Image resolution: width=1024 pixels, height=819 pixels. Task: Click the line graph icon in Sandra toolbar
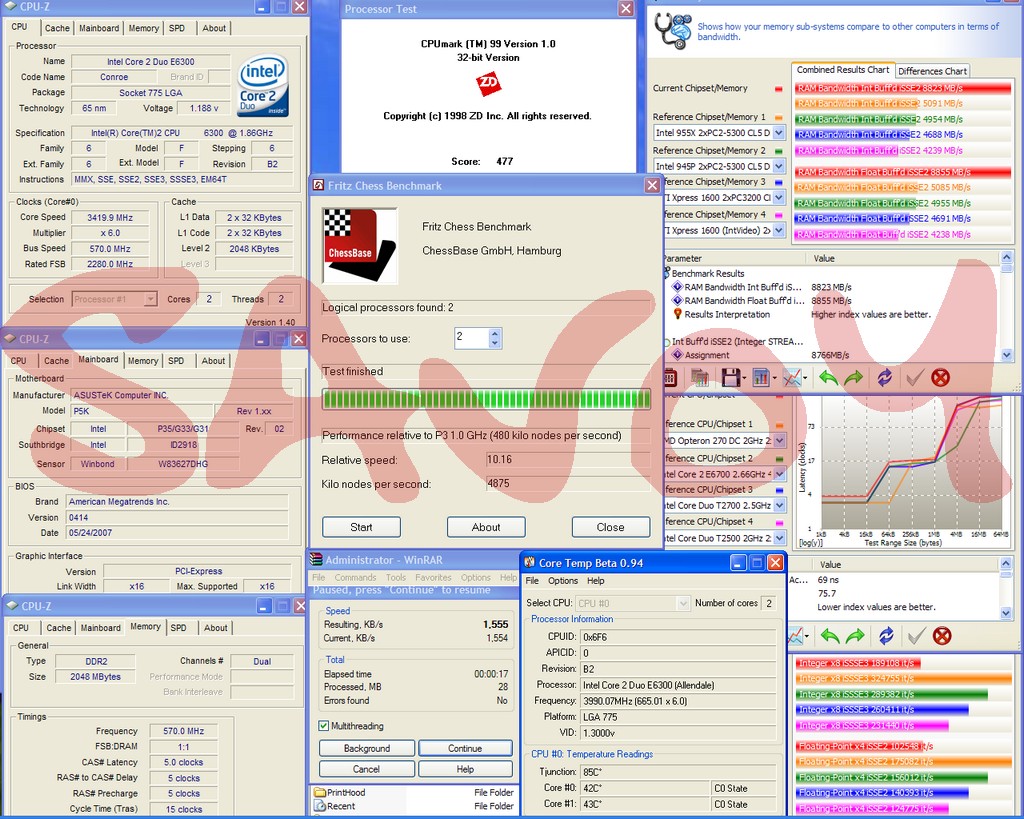coord(792,377)
